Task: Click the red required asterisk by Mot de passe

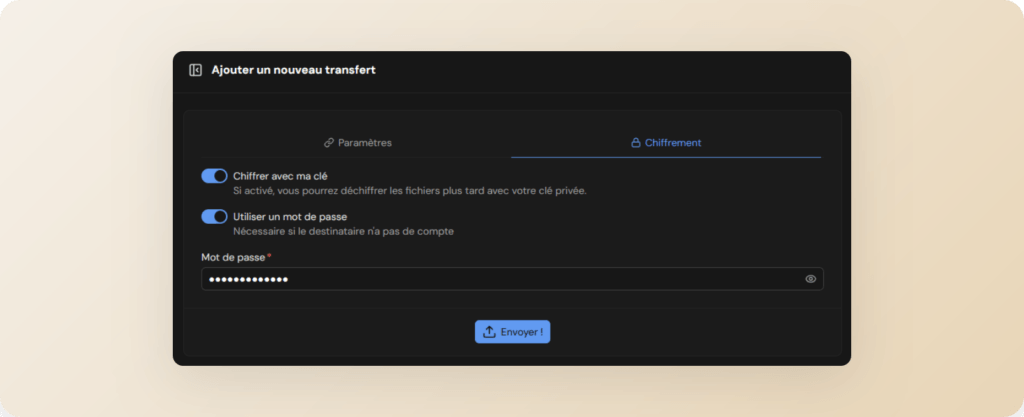Action: point(269,256)
